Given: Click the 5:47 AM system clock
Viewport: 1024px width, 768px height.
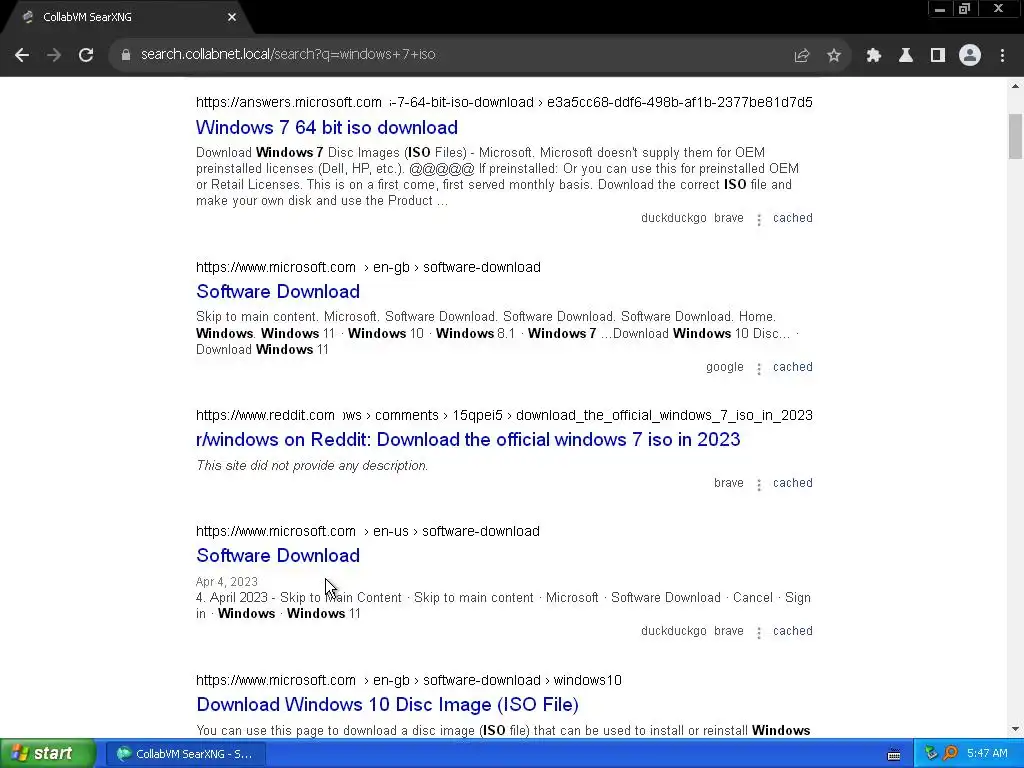Looking at the screenshot, I should (987, 754).
